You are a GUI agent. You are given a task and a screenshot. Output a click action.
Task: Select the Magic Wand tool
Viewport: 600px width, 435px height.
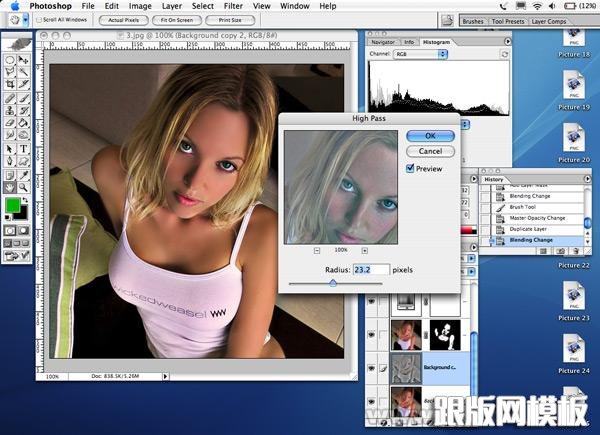pos(23,72)
